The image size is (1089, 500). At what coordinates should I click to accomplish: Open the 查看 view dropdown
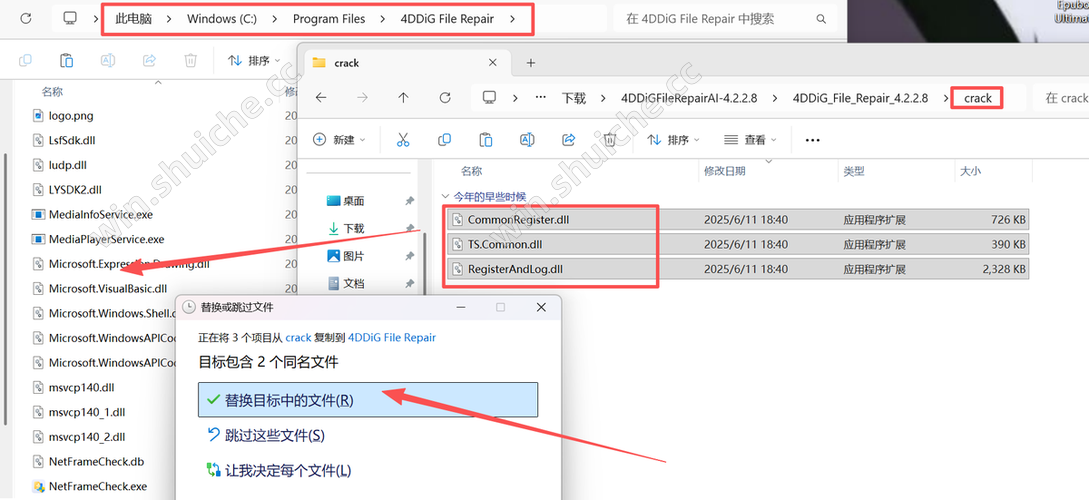pyautogui.click(x=749, y=140)
